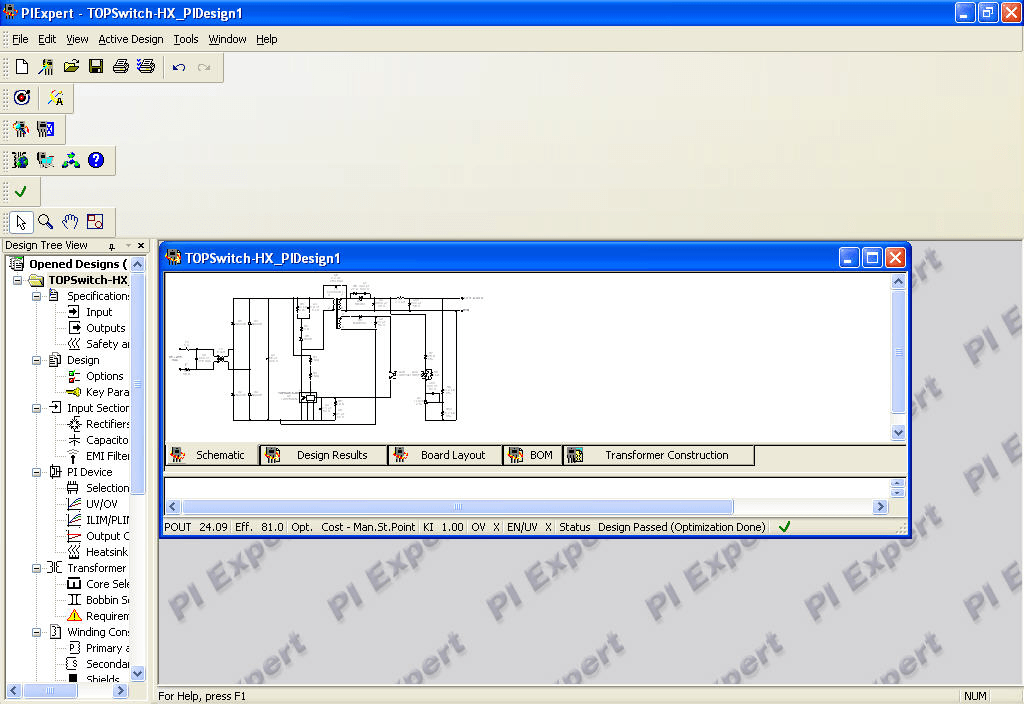The image size is (1024, 704).
Task: Click the fit-to-window view icon
Action: [x=95, y=222]
